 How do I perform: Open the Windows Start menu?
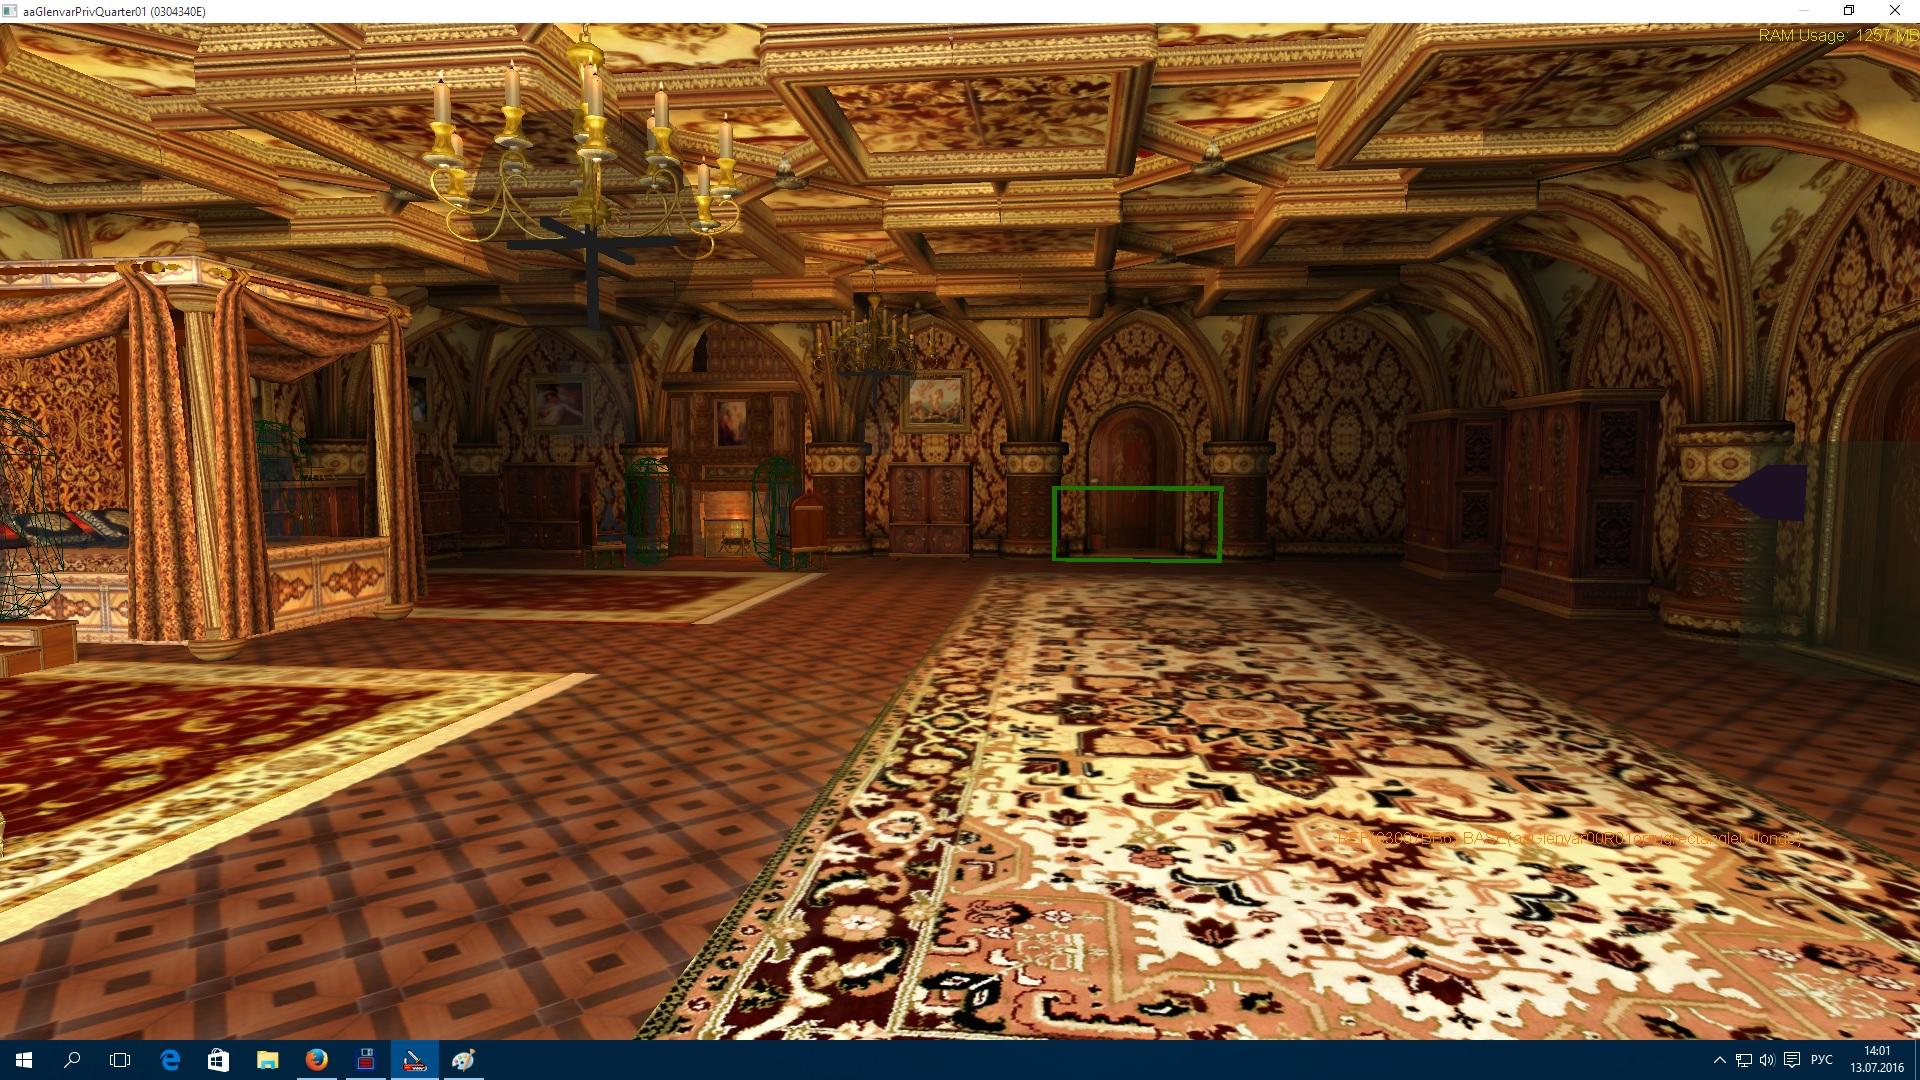(24, 1060)
